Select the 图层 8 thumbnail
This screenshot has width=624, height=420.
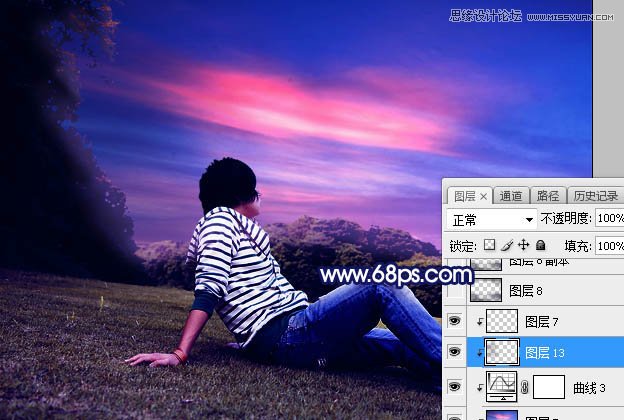pyautogui.click(x=486, y=289)
